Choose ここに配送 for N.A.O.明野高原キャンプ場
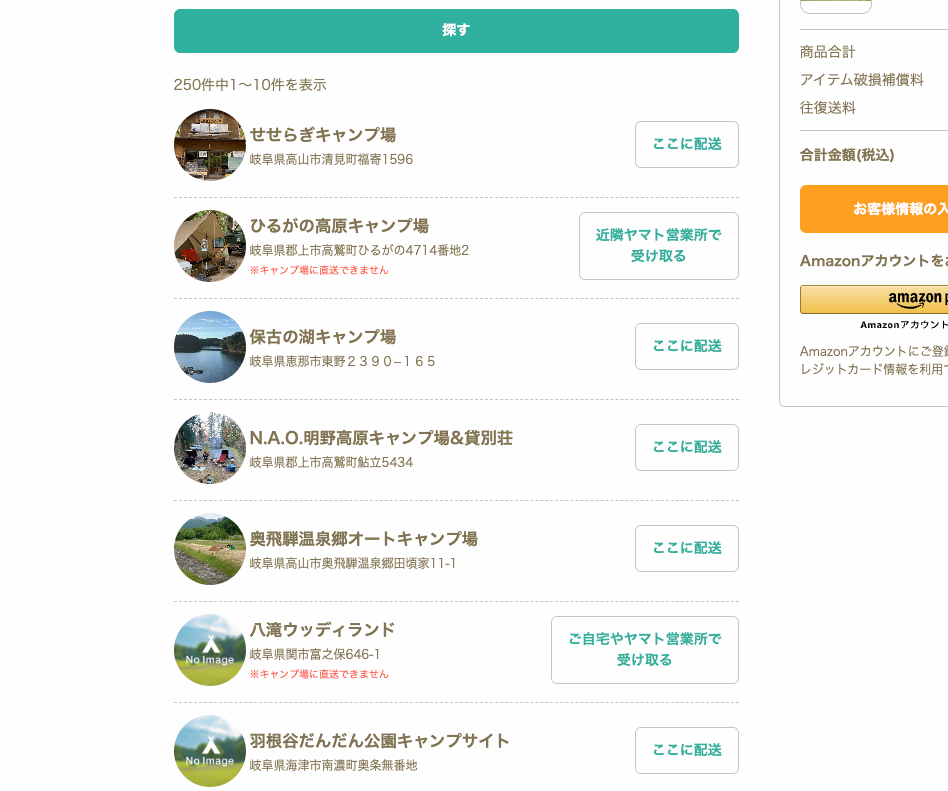Screen dimensions: 948x791 pos(686,448)
